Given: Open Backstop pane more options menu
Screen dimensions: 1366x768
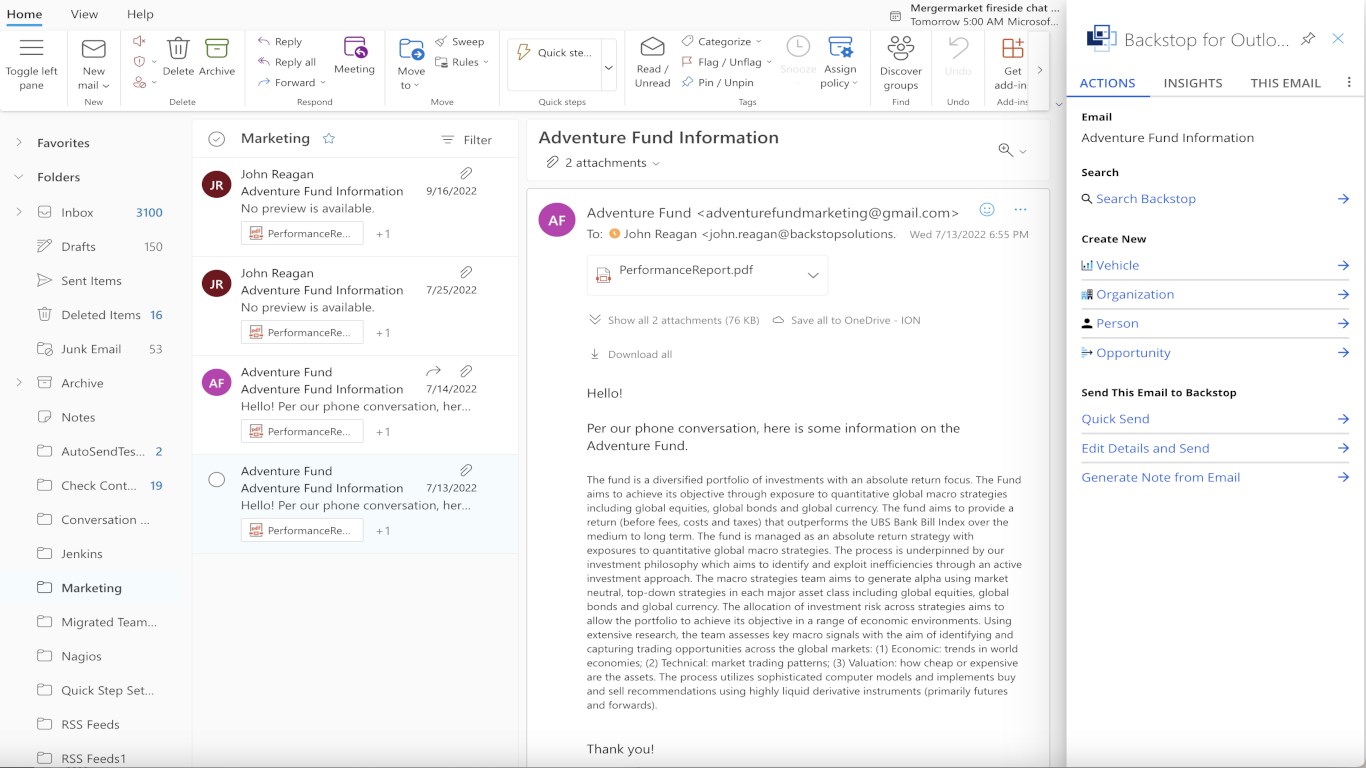Looking at the screenshot, I should click(x=1348, y=83).
